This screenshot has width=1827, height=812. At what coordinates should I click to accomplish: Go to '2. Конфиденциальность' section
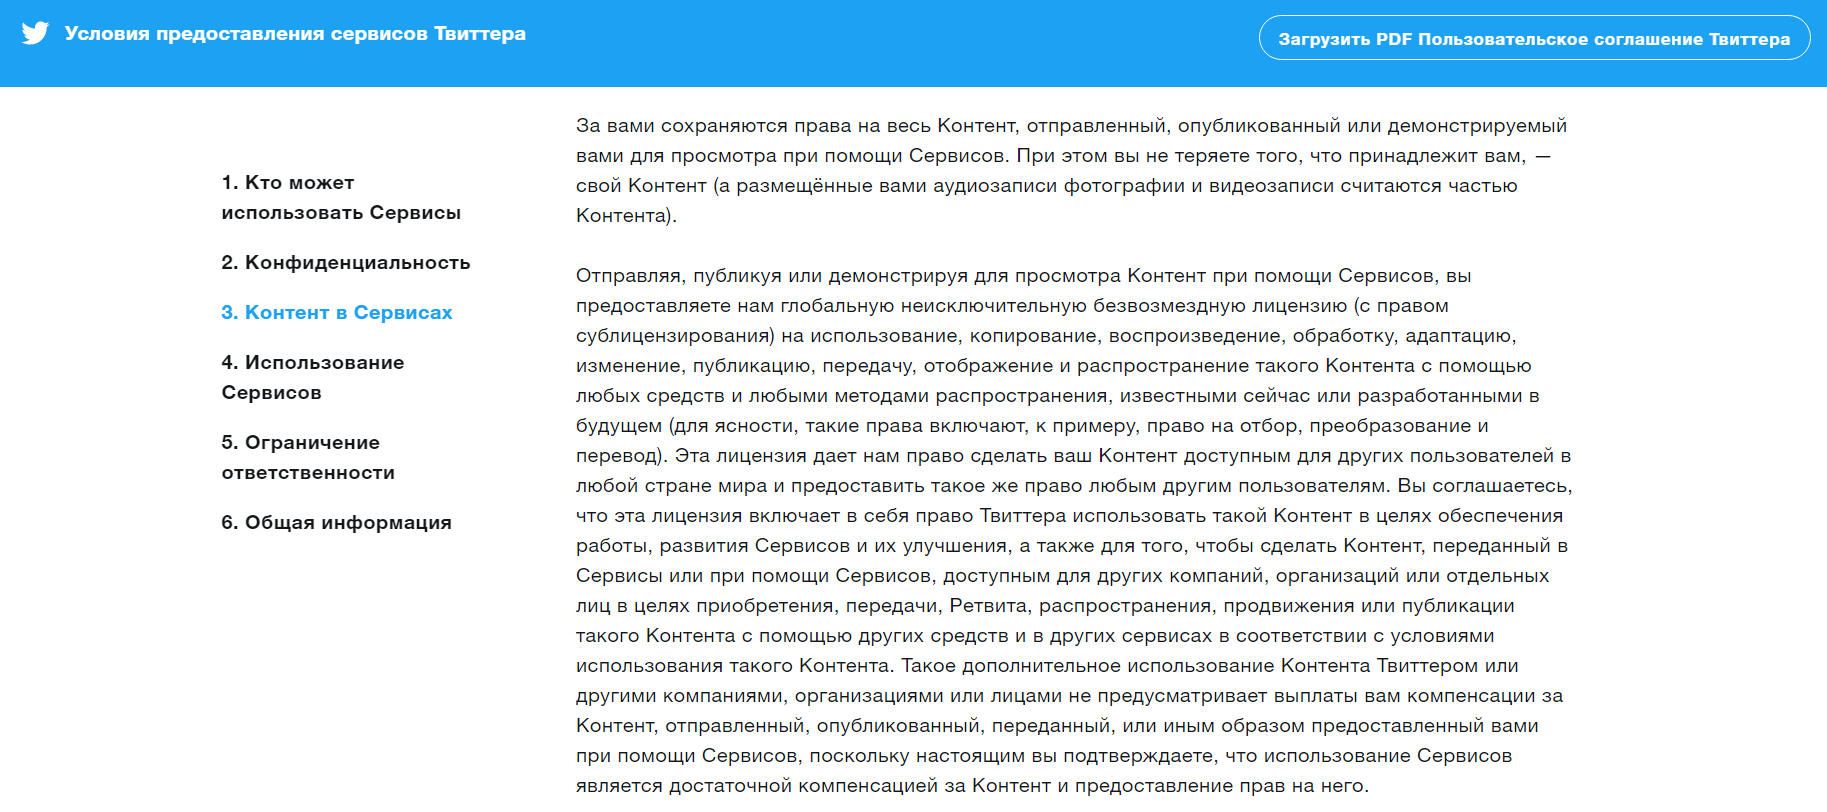tap(346, 262)
